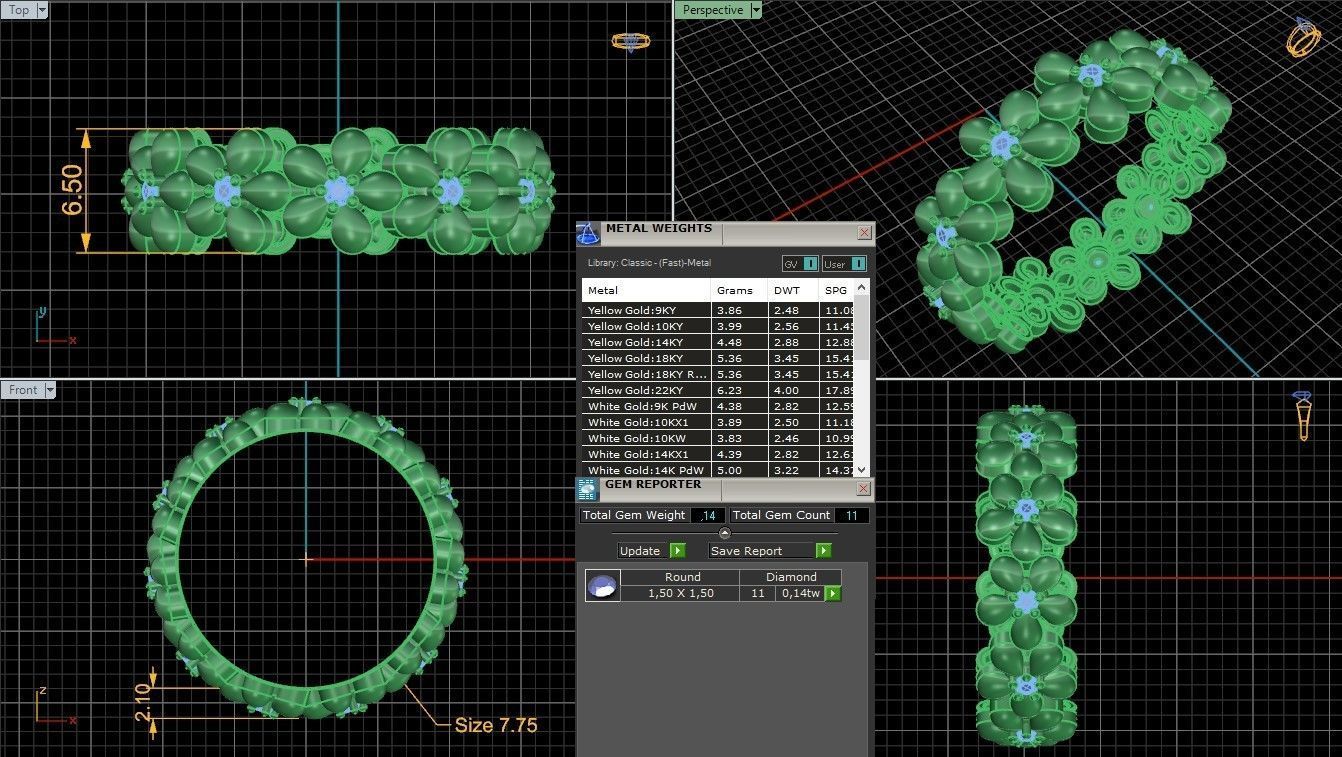Click the Size 7.75 ring annotation
The height and width of the screenshot is (757, 1342).
[x=495, y=725]
